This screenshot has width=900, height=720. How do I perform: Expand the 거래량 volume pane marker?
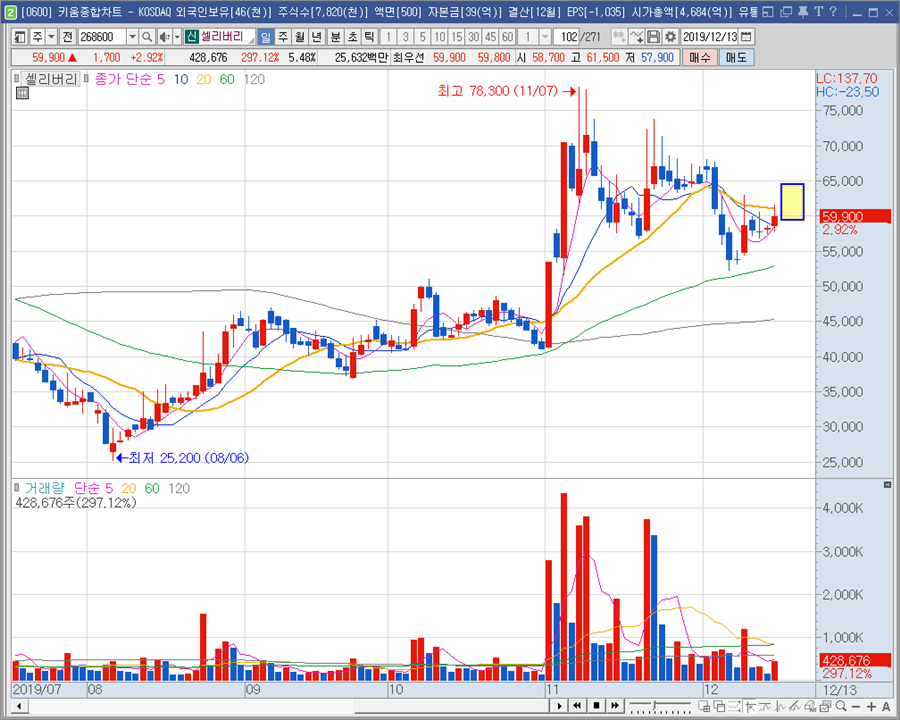[17, 487]
